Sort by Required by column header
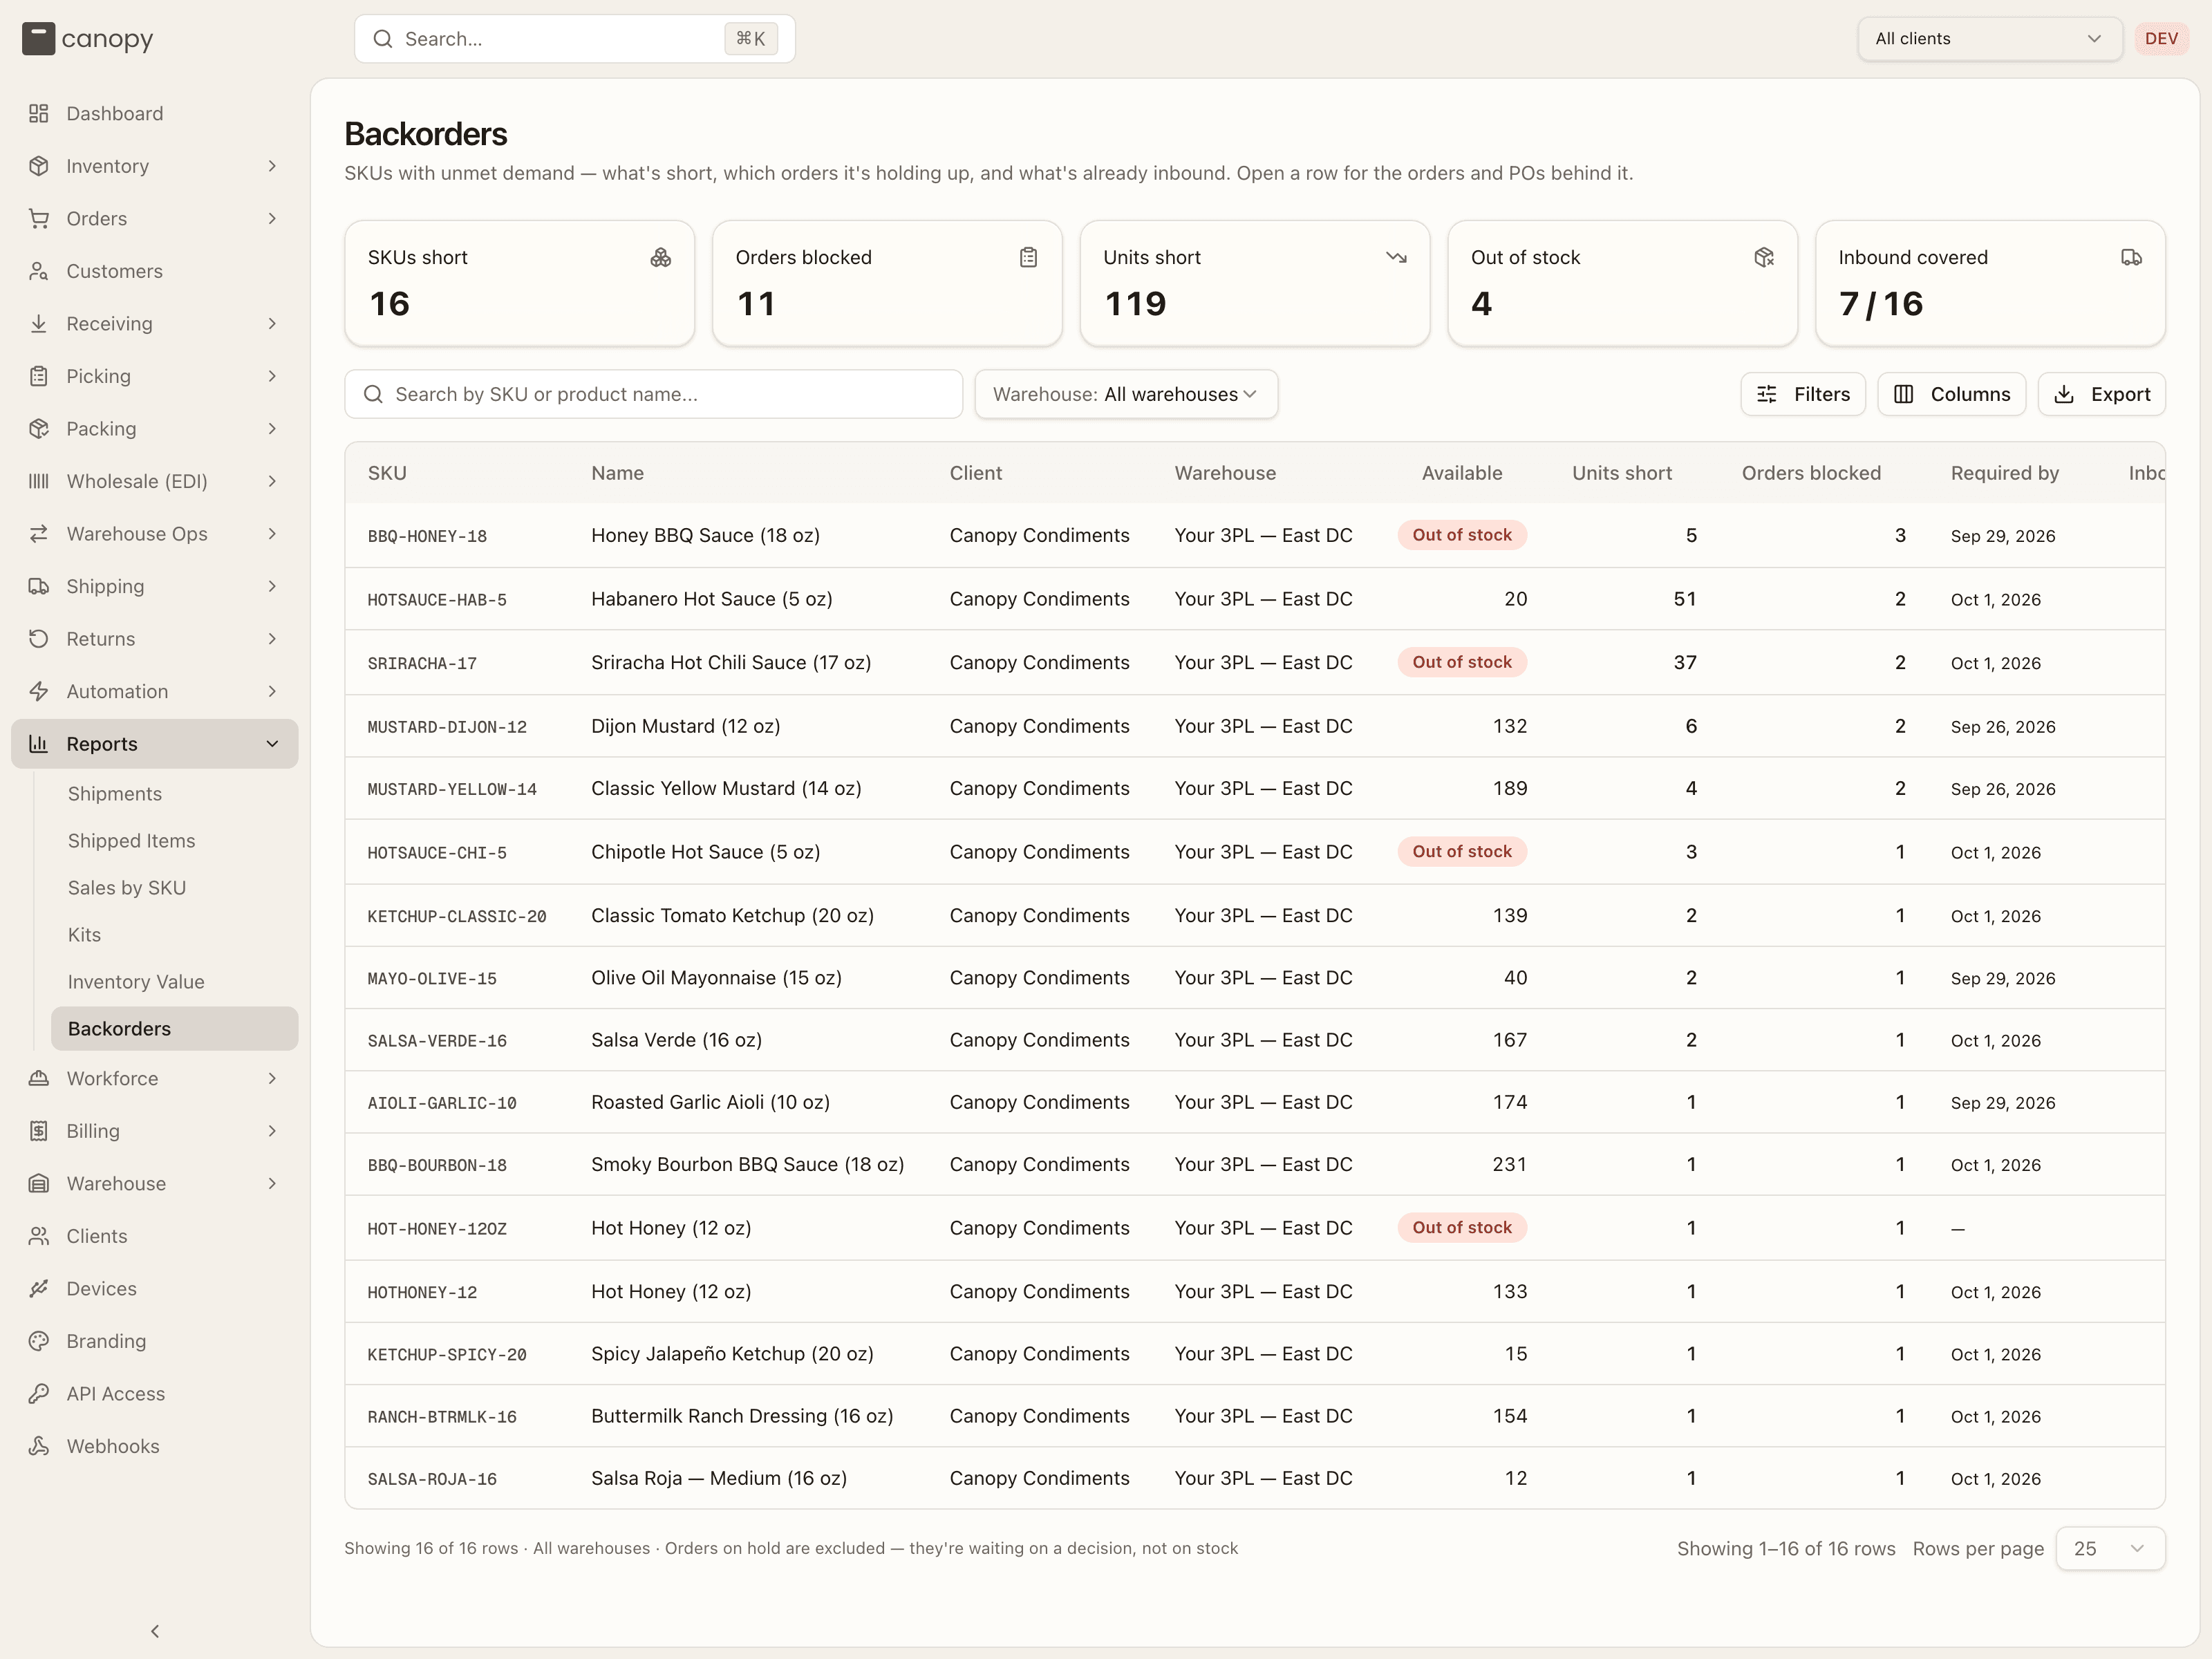This screenshot has width=2212, height=1659. [x=2004, y=473]
